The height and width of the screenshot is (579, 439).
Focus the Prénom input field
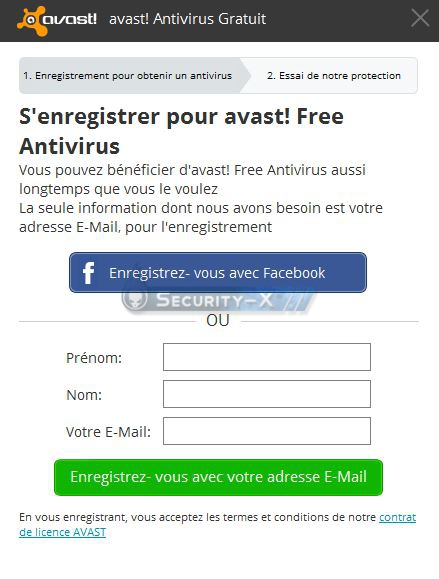click(267, 357)
